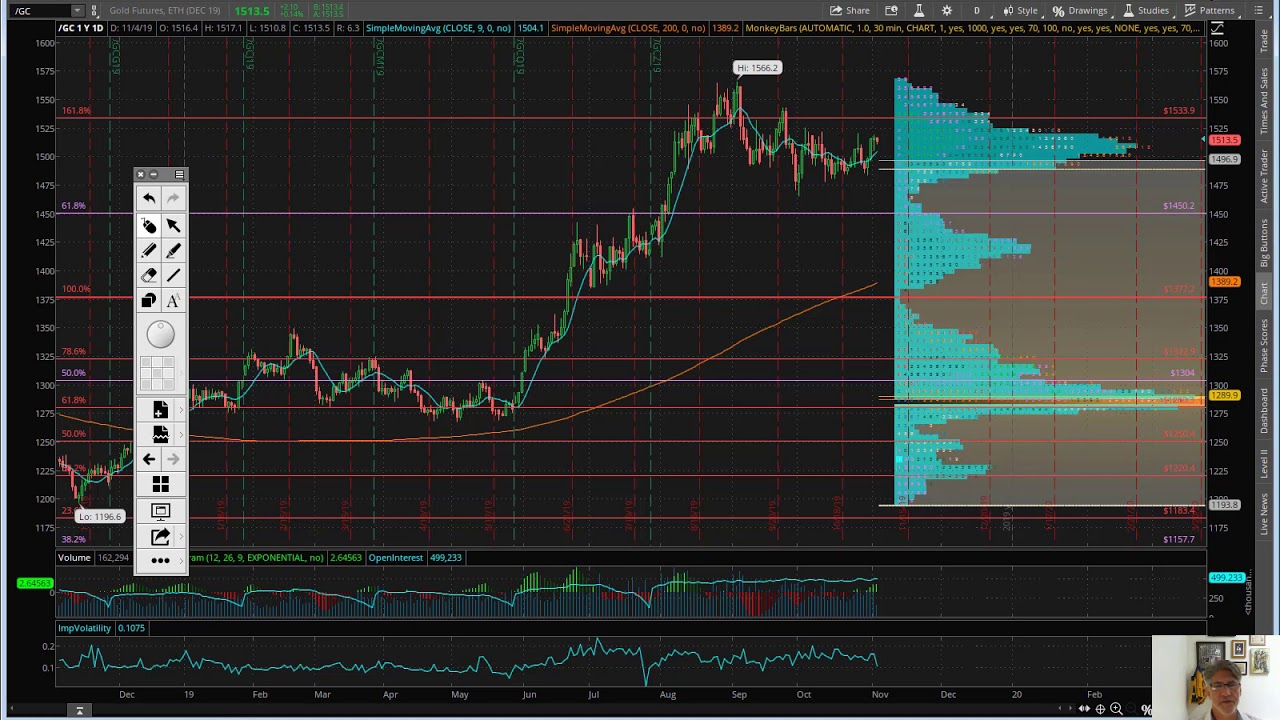Add a new page in drawing palette
The height and width of the screenshot is (720, 1280).
pos(160,410)
